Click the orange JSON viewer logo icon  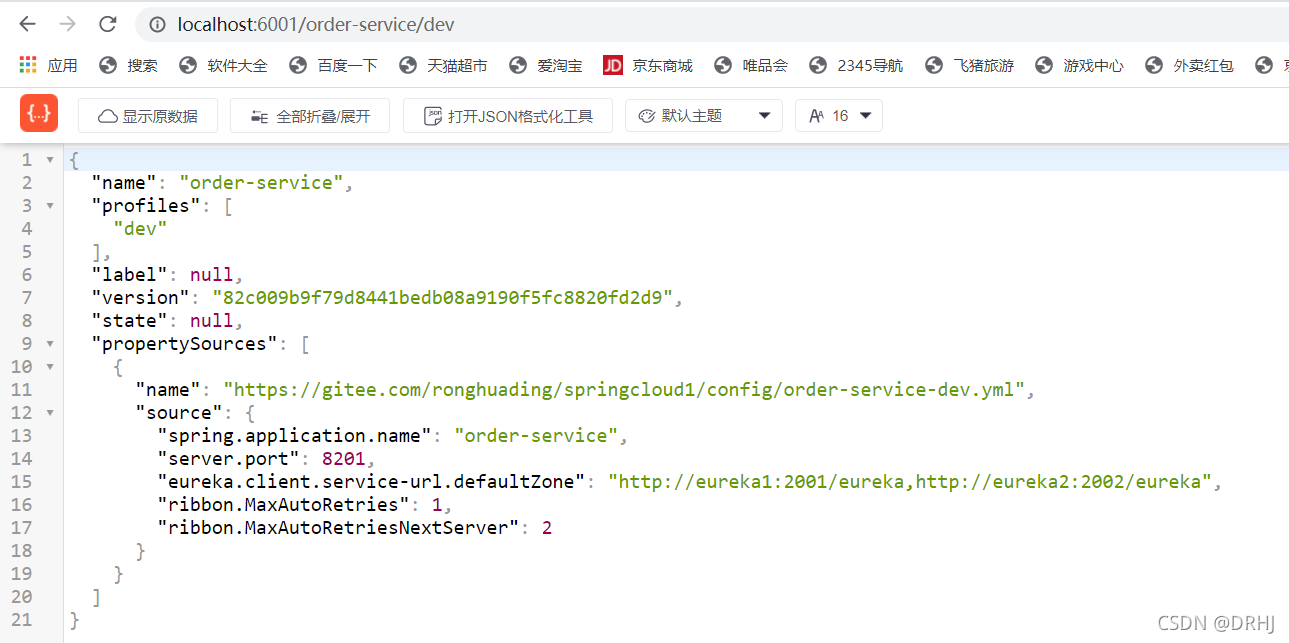click(x=39, y=115)
